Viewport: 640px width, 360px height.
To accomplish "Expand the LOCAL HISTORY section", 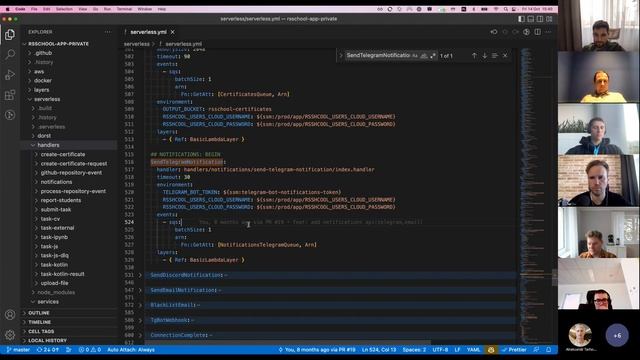I will tap(47, 340).
